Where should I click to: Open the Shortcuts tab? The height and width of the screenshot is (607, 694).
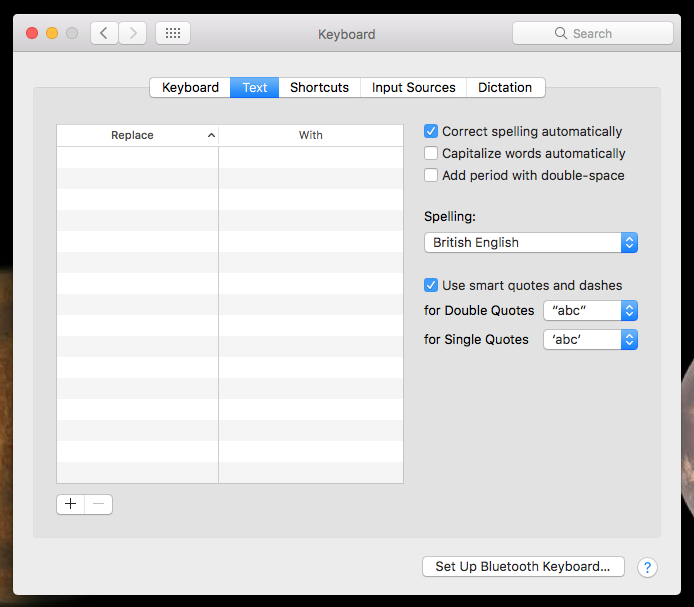point(320,87)
